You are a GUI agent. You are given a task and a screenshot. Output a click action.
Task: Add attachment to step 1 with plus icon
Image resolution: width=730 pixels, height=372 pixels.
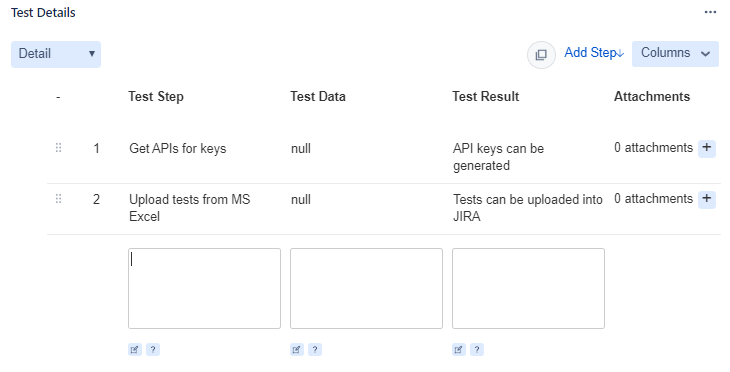point(707,148)
